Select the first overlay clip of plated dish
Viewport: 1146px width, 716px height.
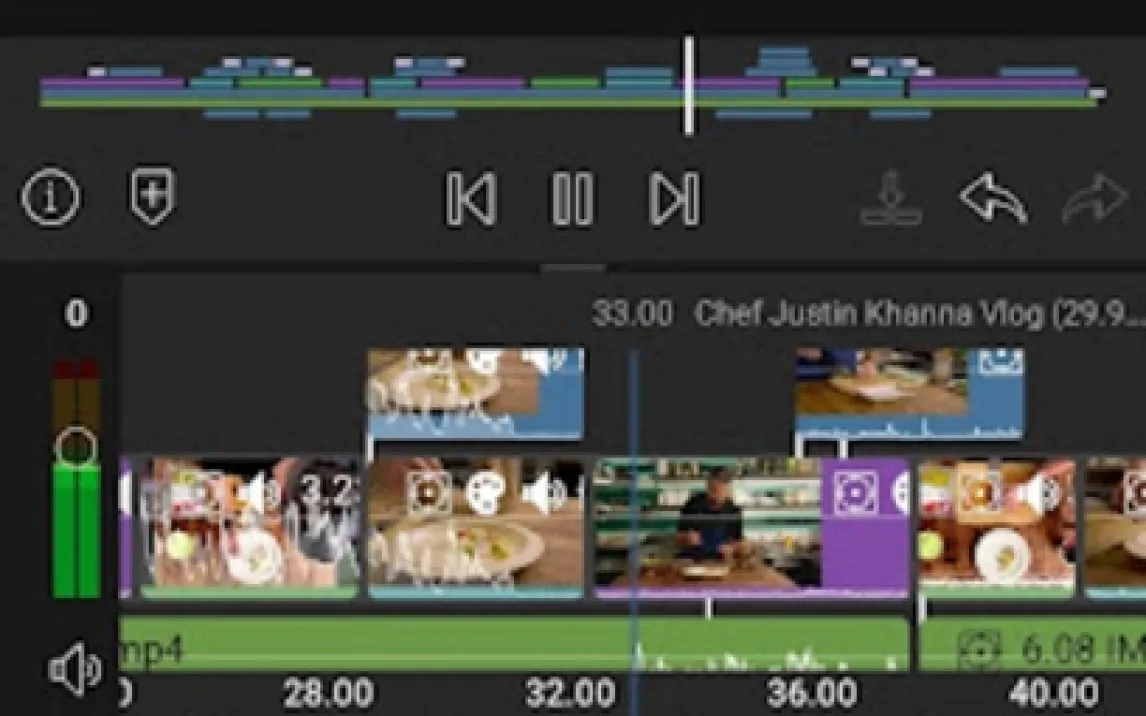point(475,393)
